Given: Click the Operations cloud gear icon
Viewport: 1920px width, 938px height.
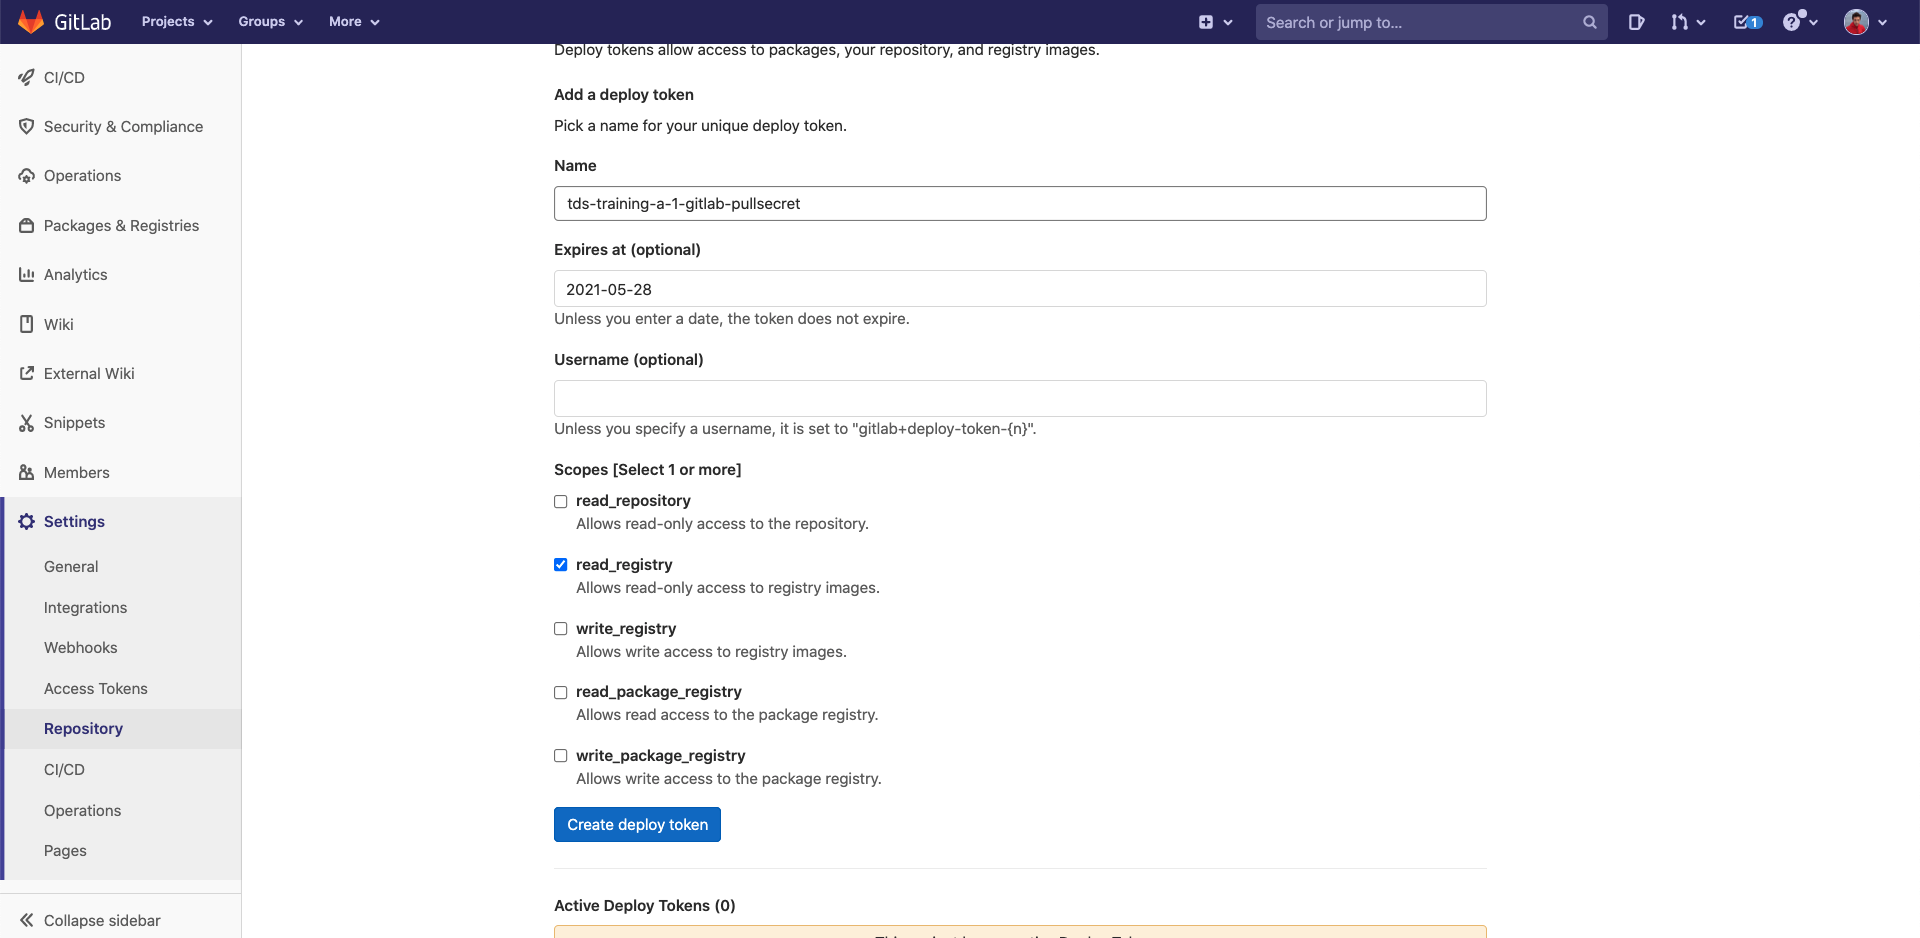Looking at the screenshot, I should coord(27,175).
